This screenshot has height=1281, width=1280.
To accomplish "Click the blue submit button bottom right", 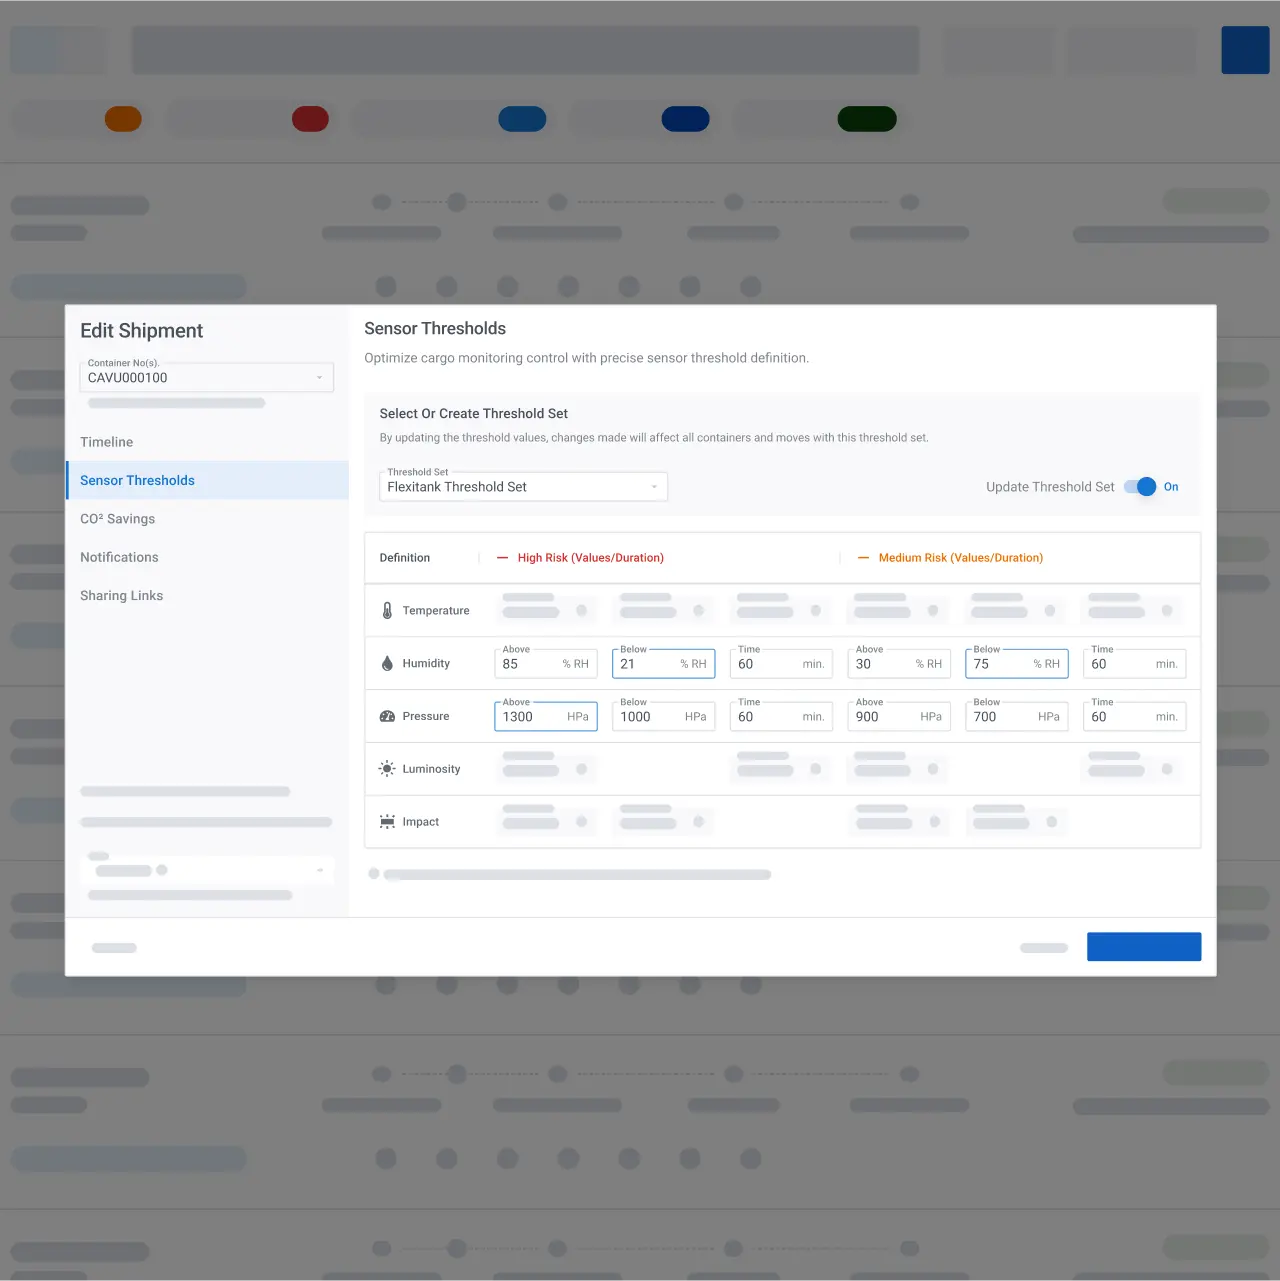I will (1144, 946).
